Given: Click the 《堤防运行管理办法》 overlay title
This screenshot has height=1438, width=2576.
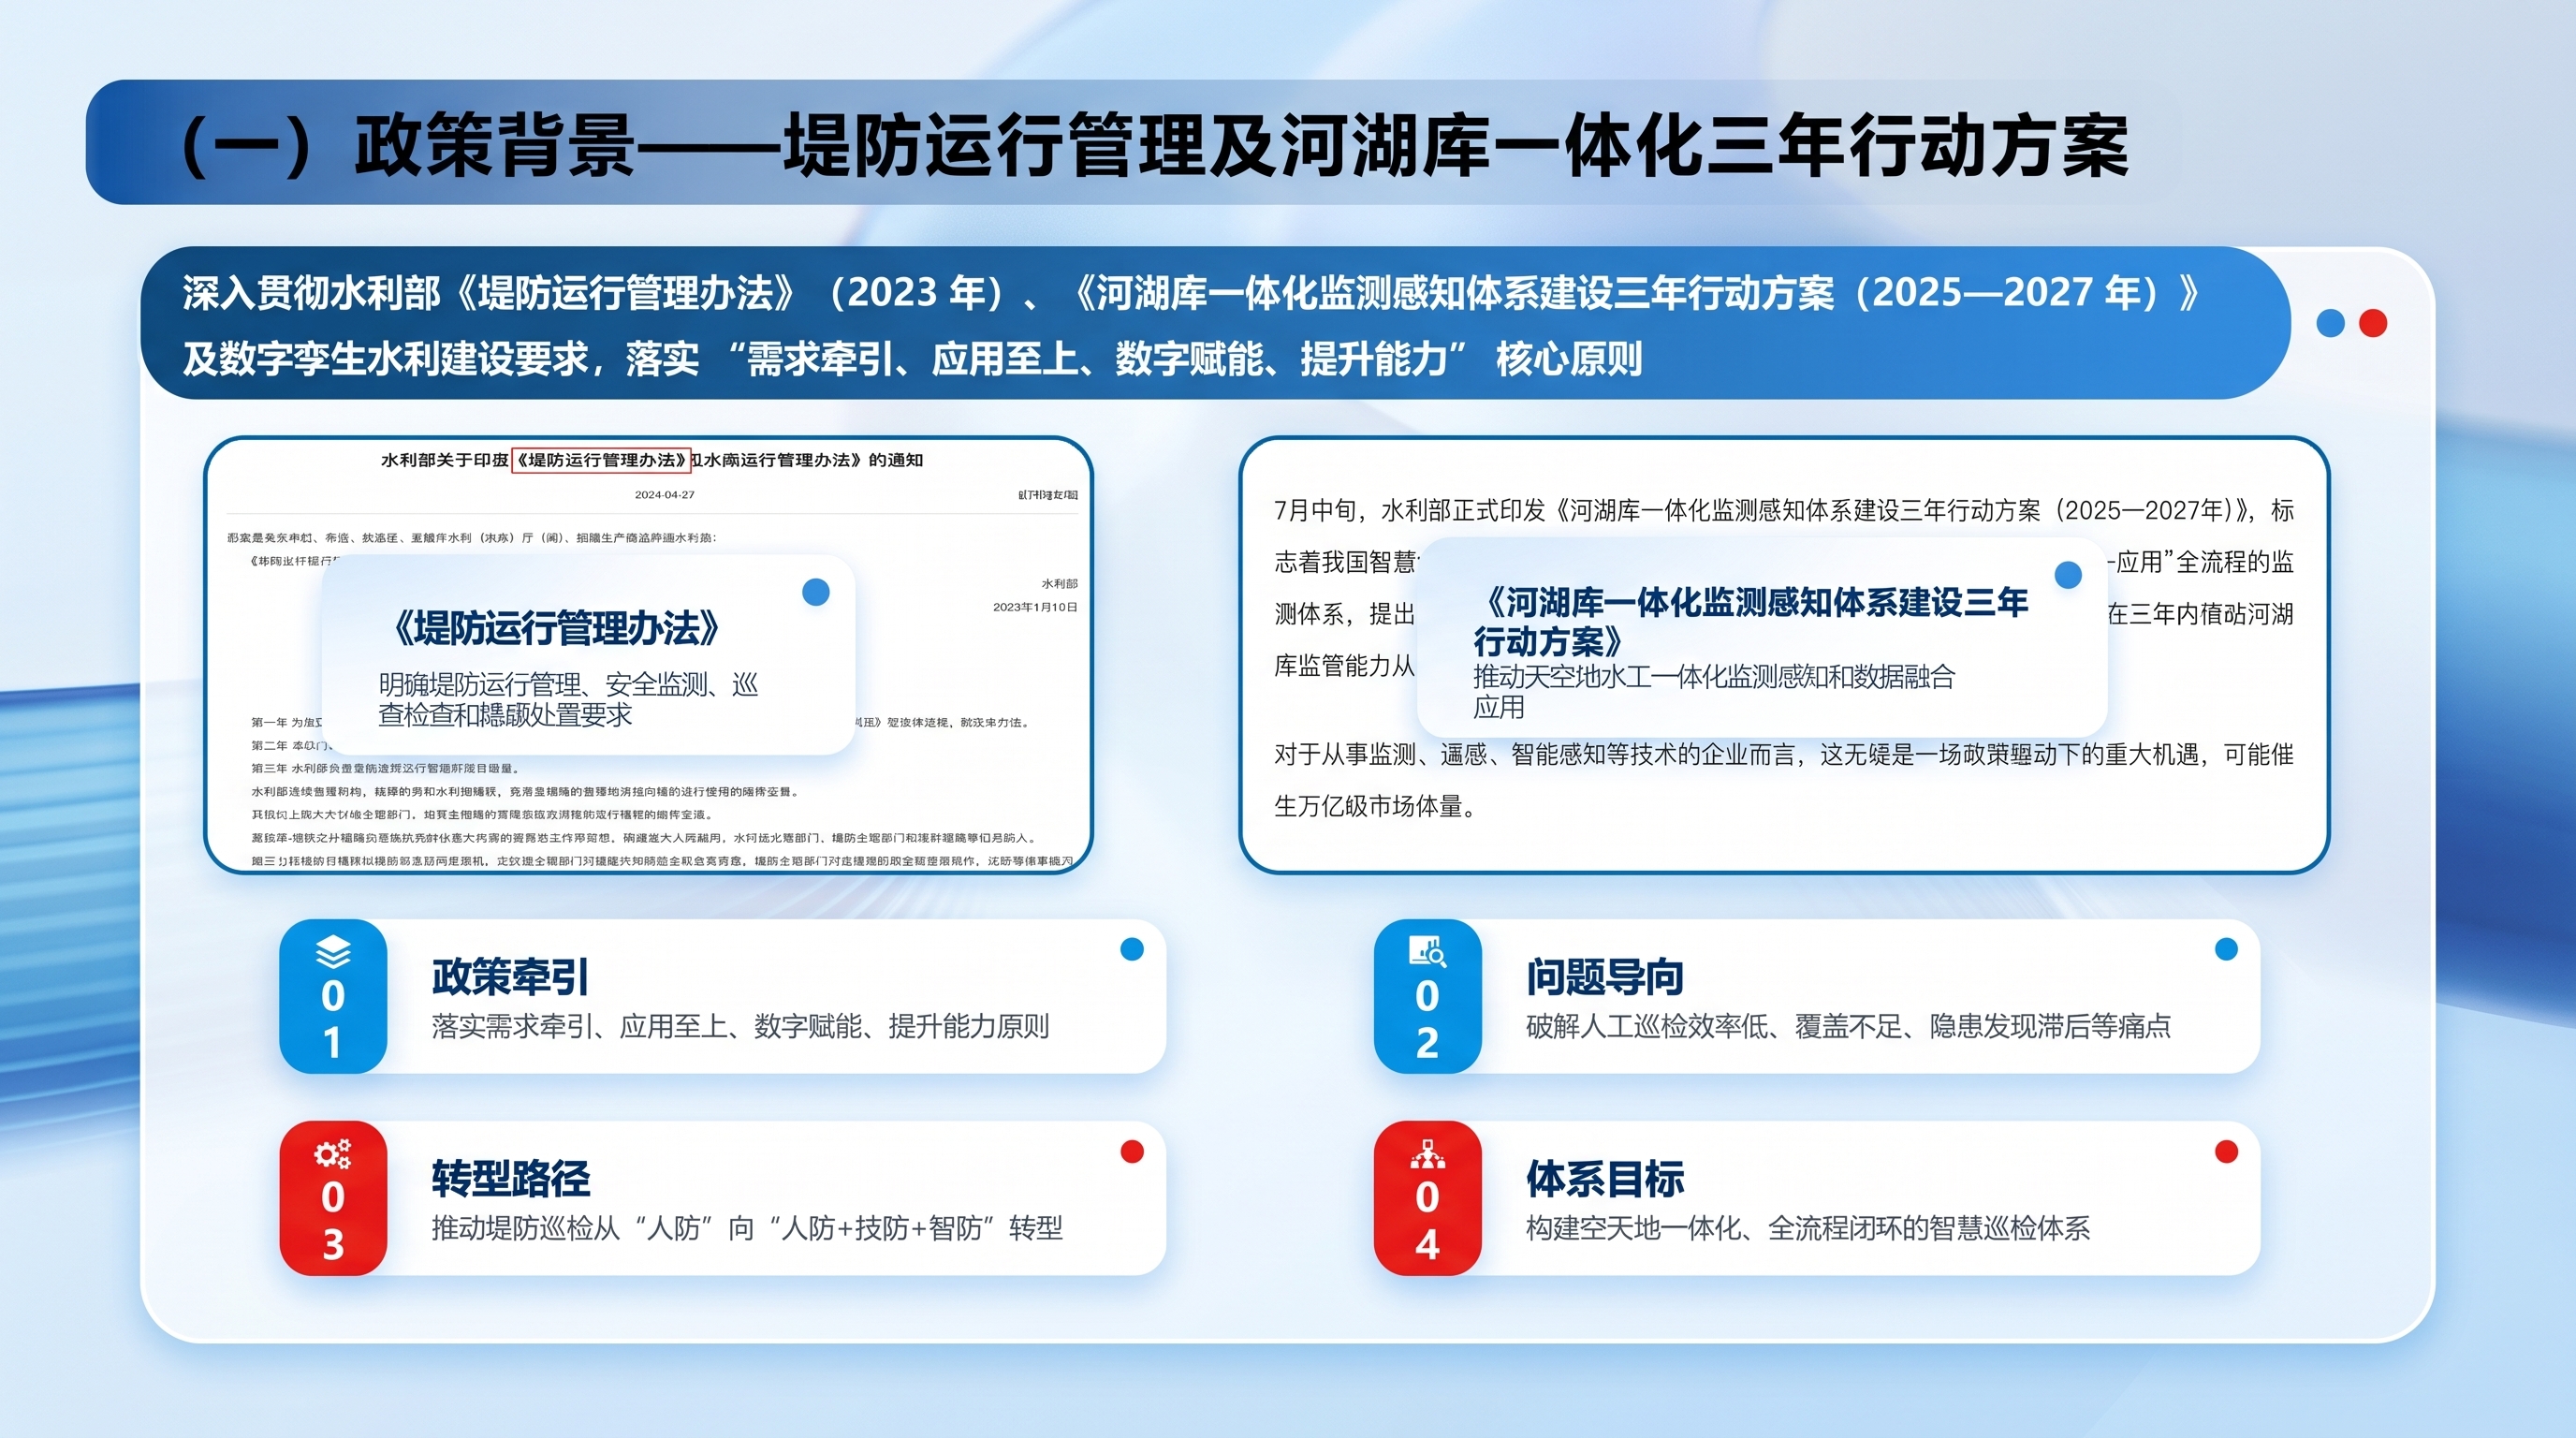Looking at the screenshot, I should 555,628.
